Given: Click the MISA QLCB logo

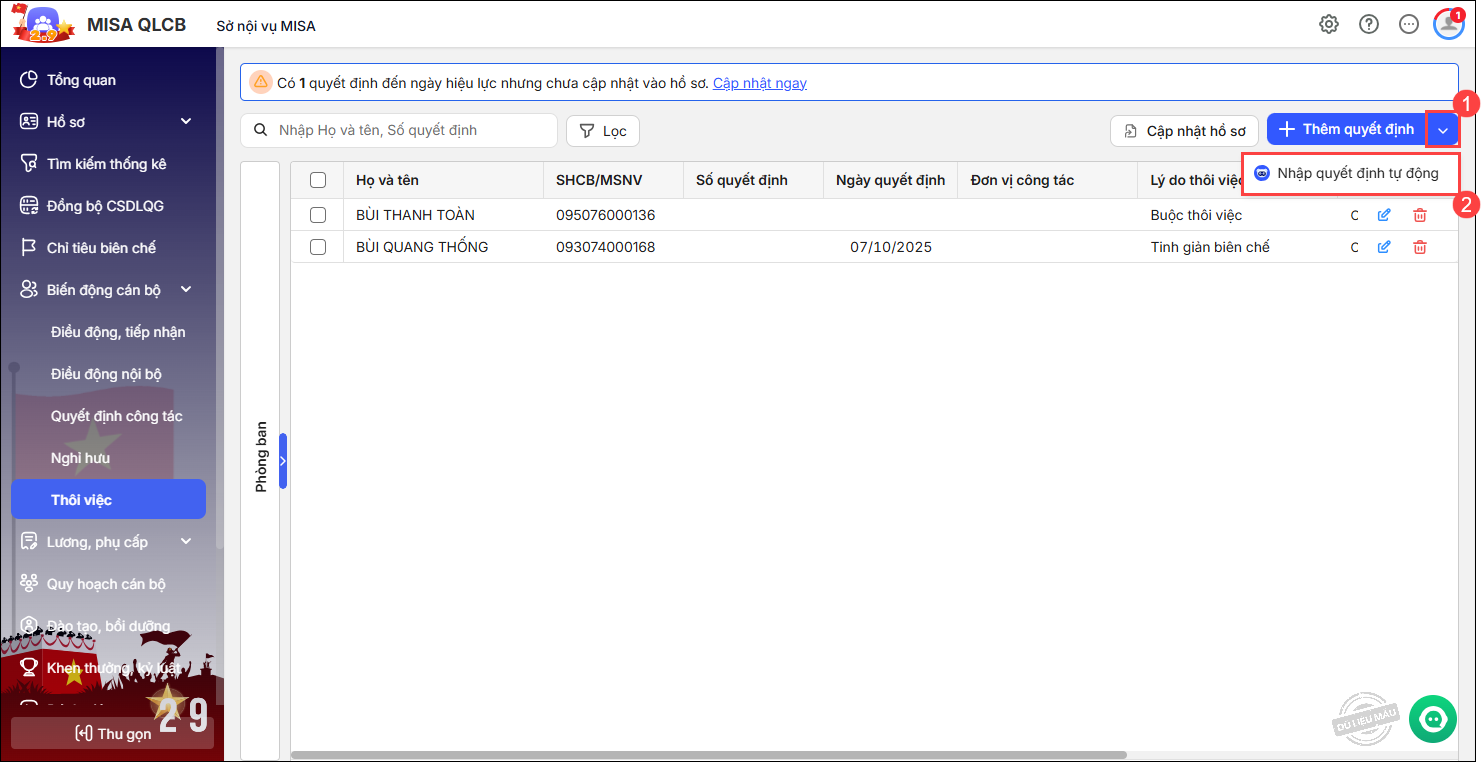Looking at the screenshot, I should point(43,24).
